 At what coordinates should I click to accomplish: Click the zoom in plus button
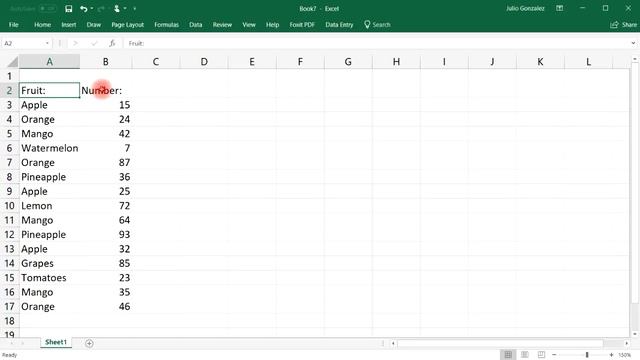(611, 355)
